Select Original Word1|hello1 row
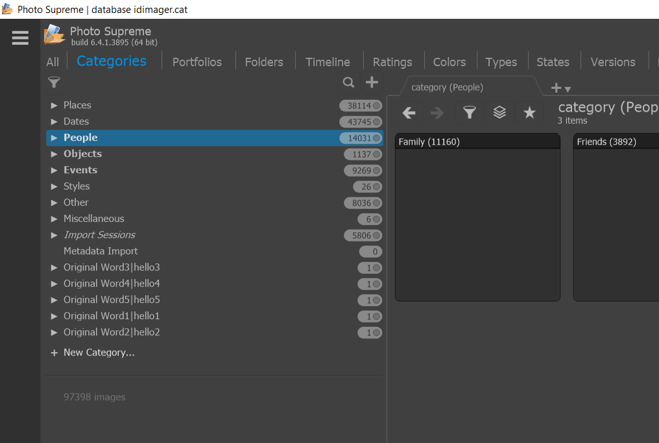The width and height of the screenshot is (659, 443). click(214, 316)
